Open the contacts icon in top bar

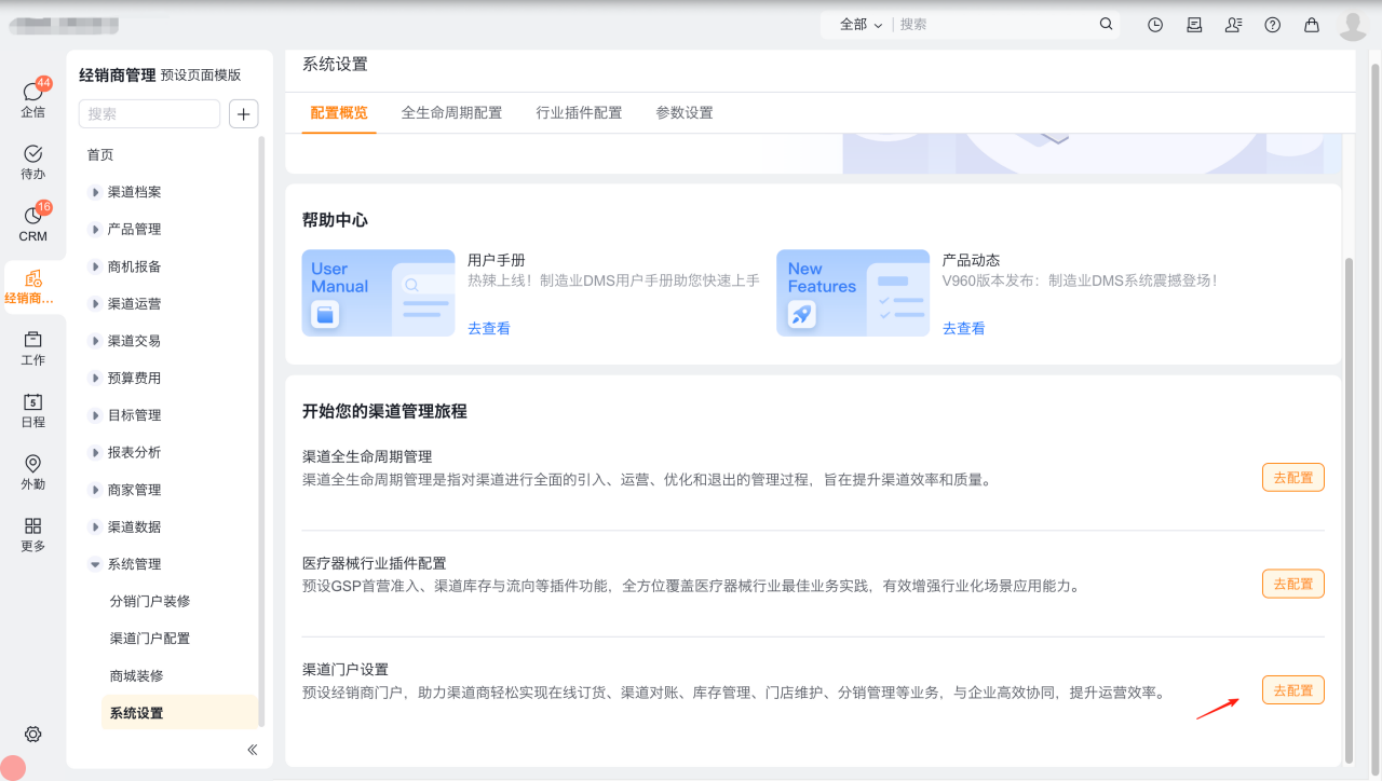[x=1233, y=25]
